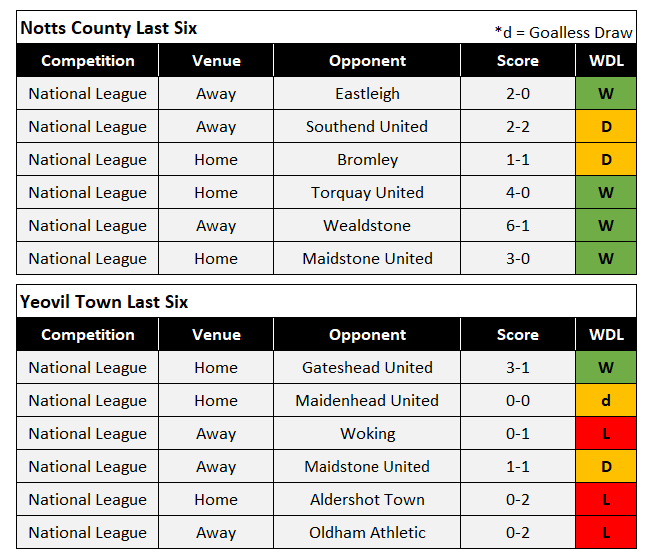Click the 6-1 score against Wealdstone
653x559 pixels.
point(518,226)
